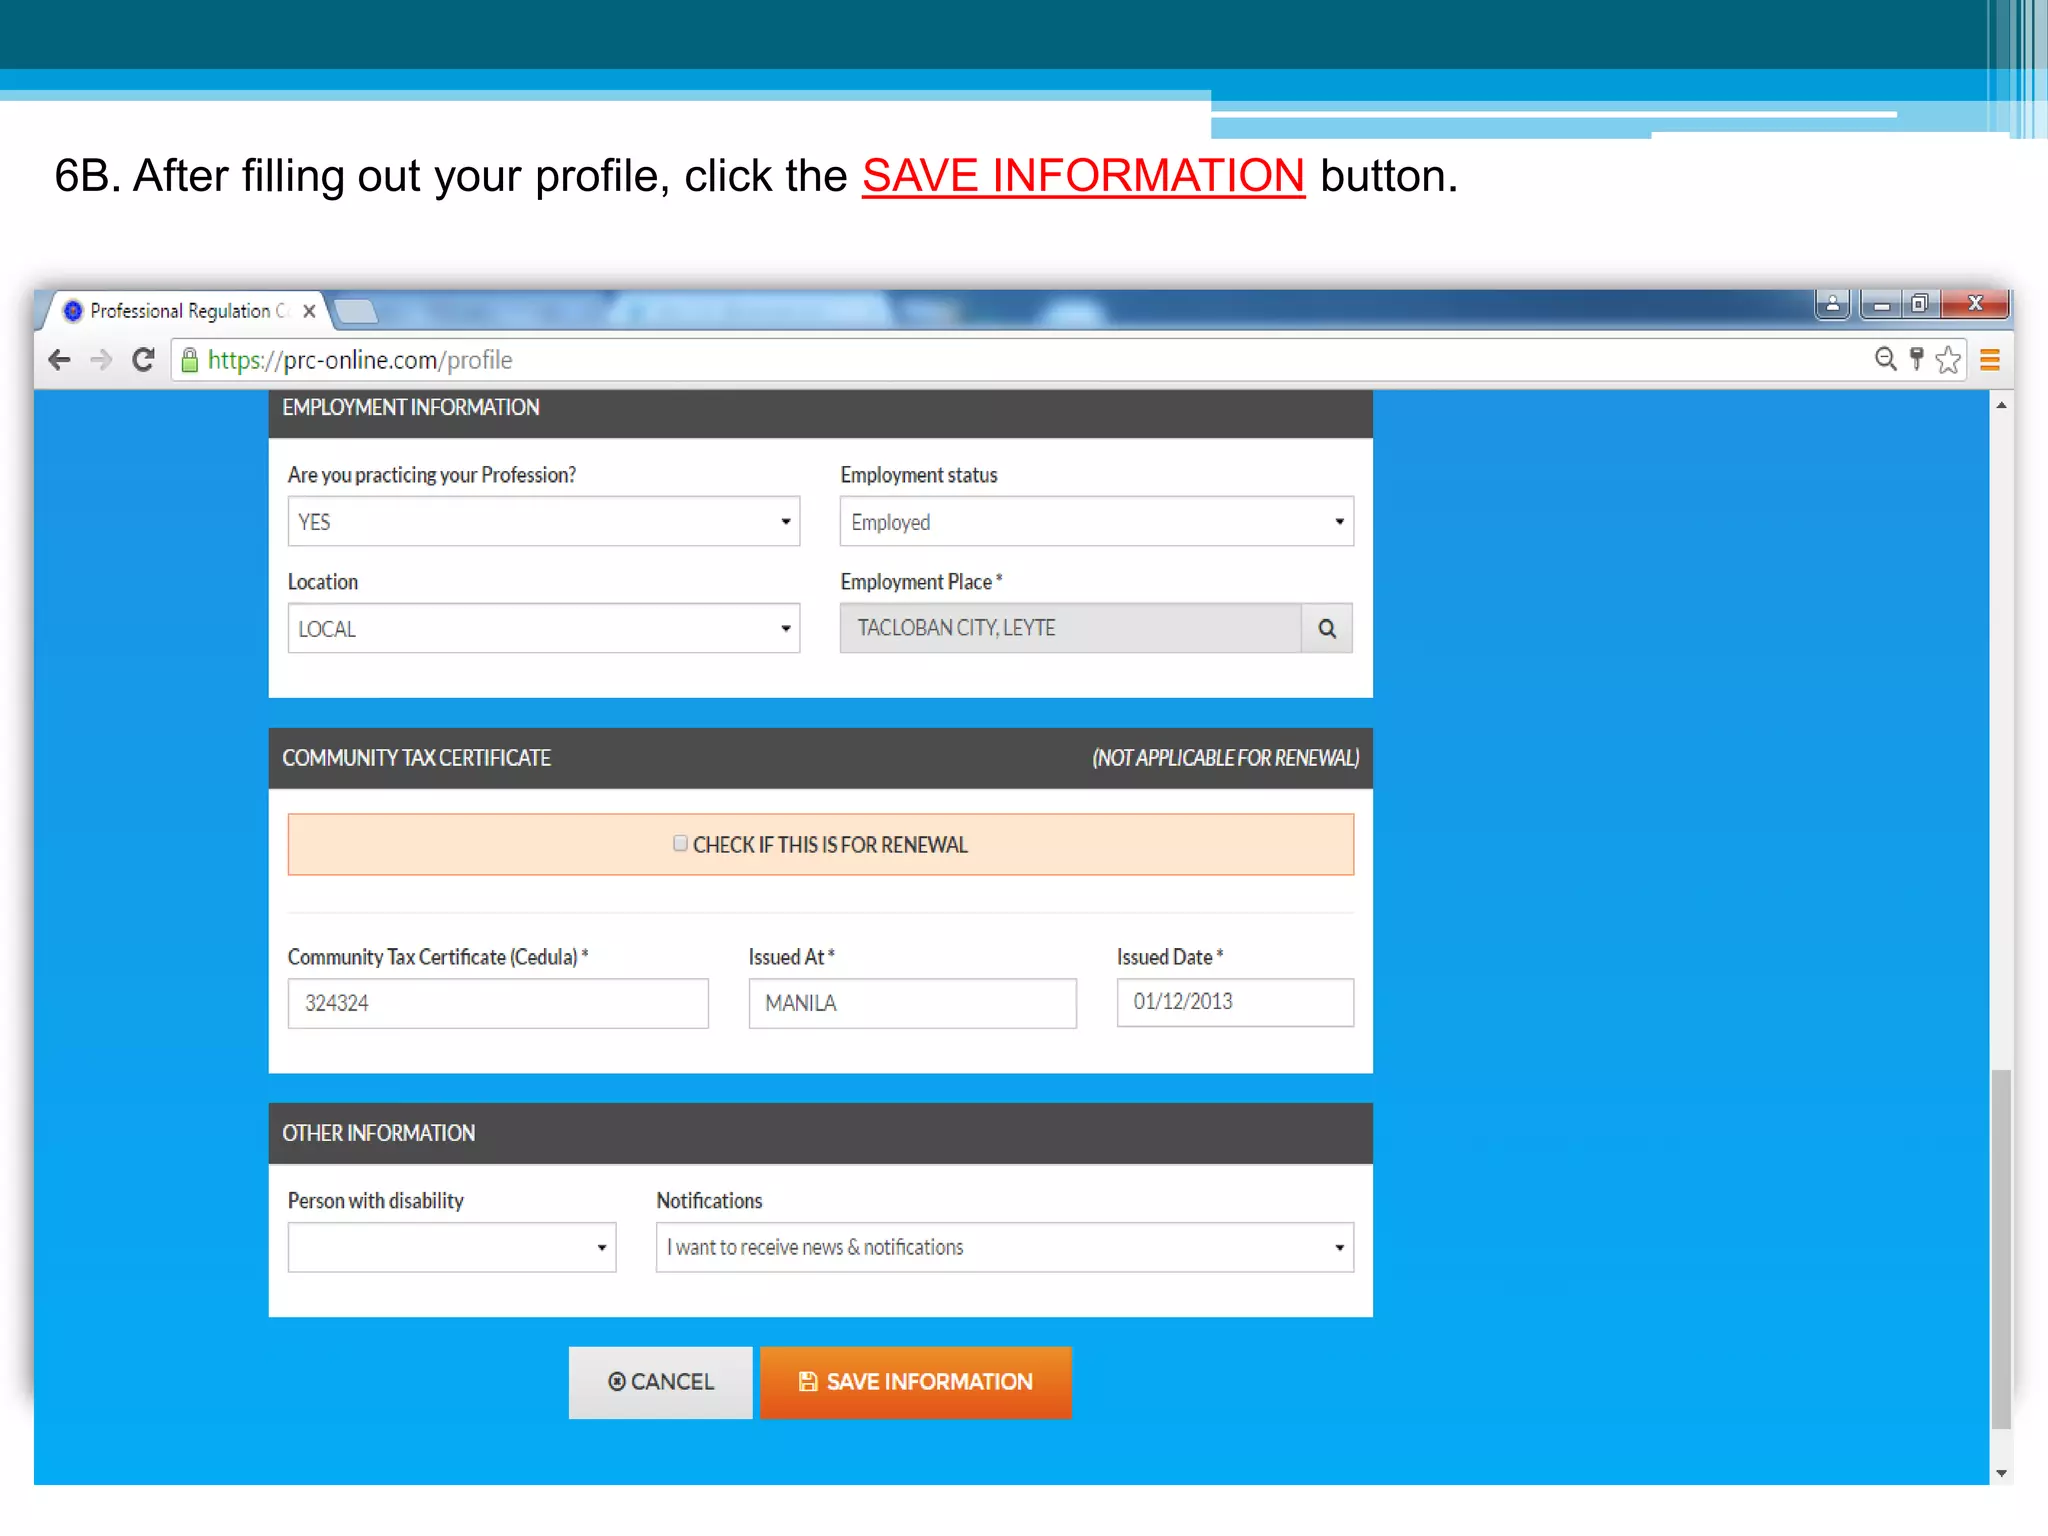Check the box for renewal
This screenshot has height=1536, width=2048.
click(x=680, y=843)
